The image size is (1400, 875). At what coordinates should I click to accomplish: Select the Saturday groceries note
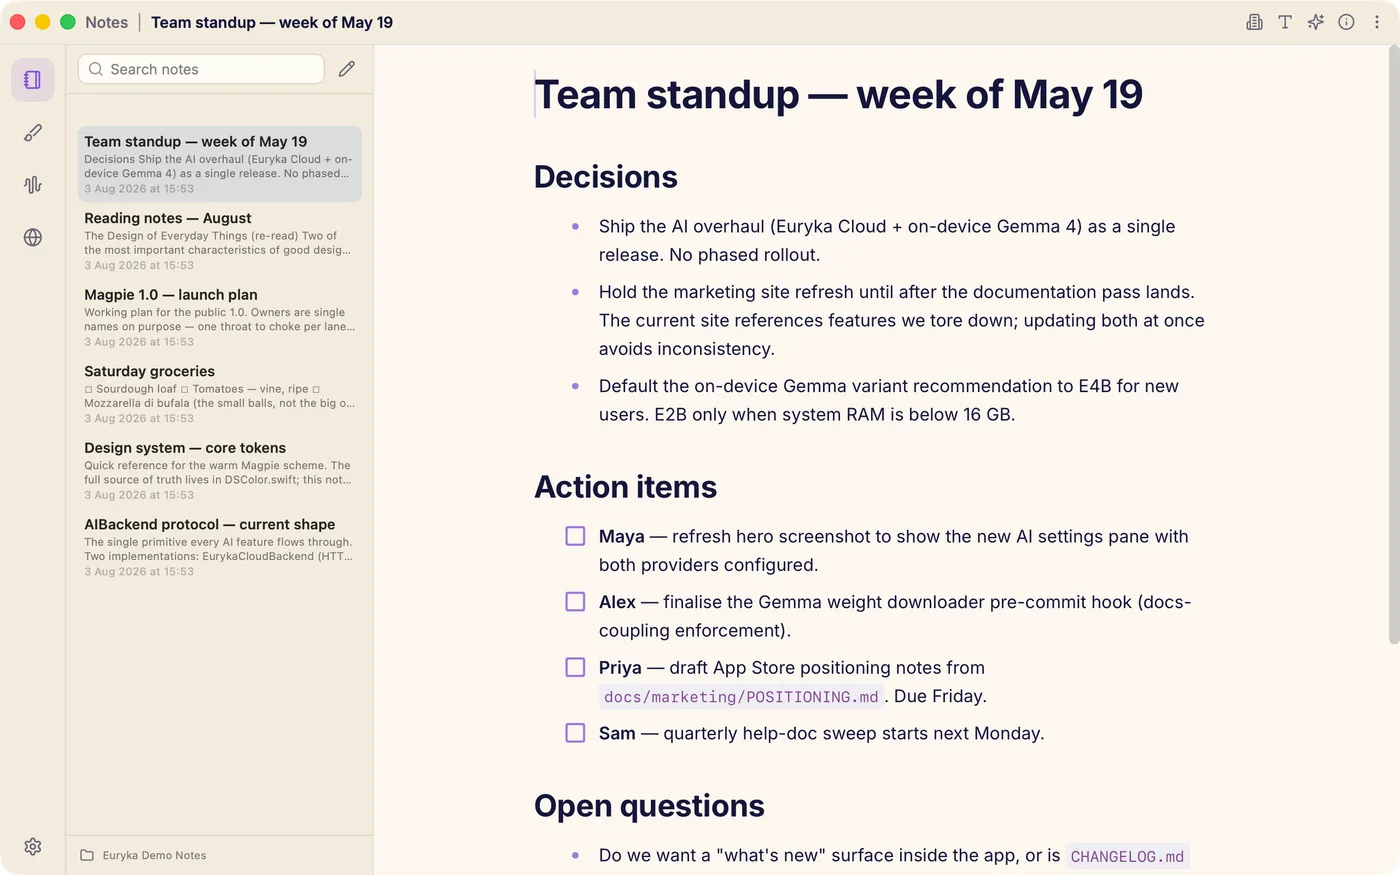coord(220,394)
